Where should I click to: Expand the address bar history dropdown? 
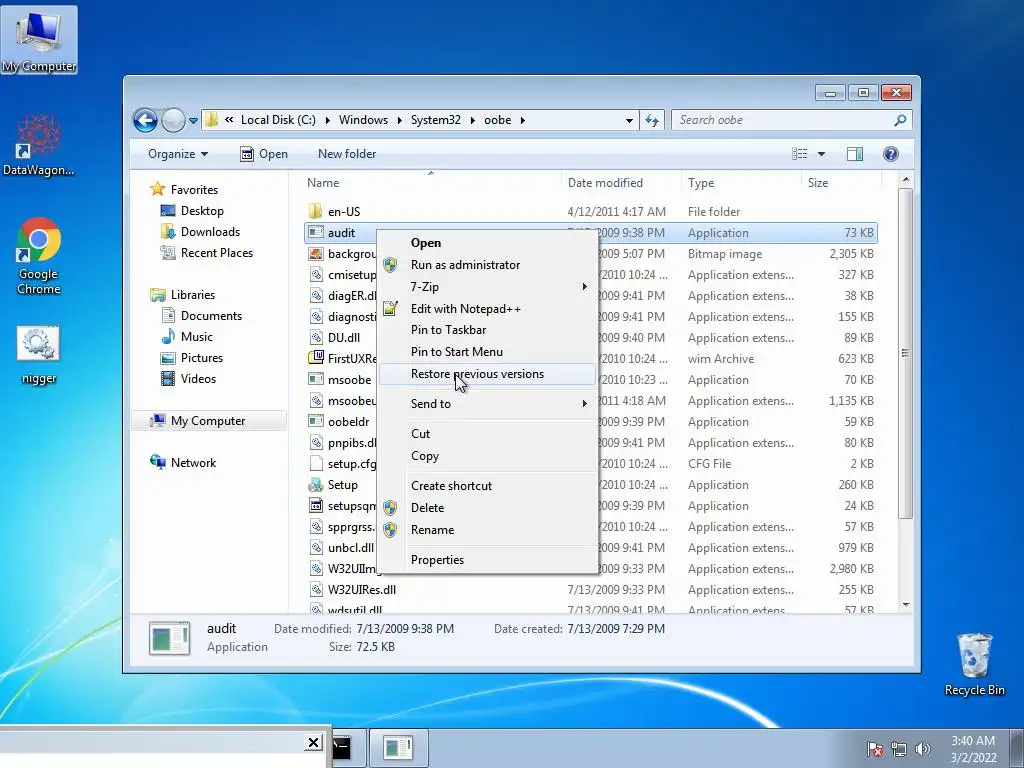629,121
